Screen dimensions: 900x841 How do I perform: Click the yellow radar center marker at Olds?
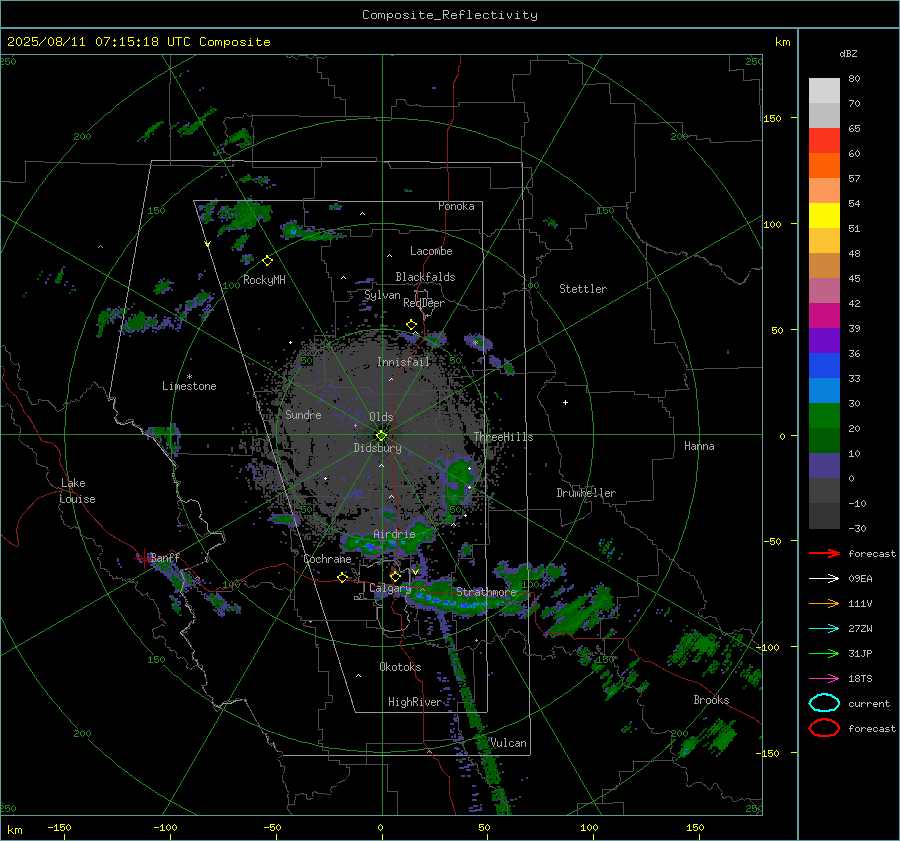click(382, 436)
